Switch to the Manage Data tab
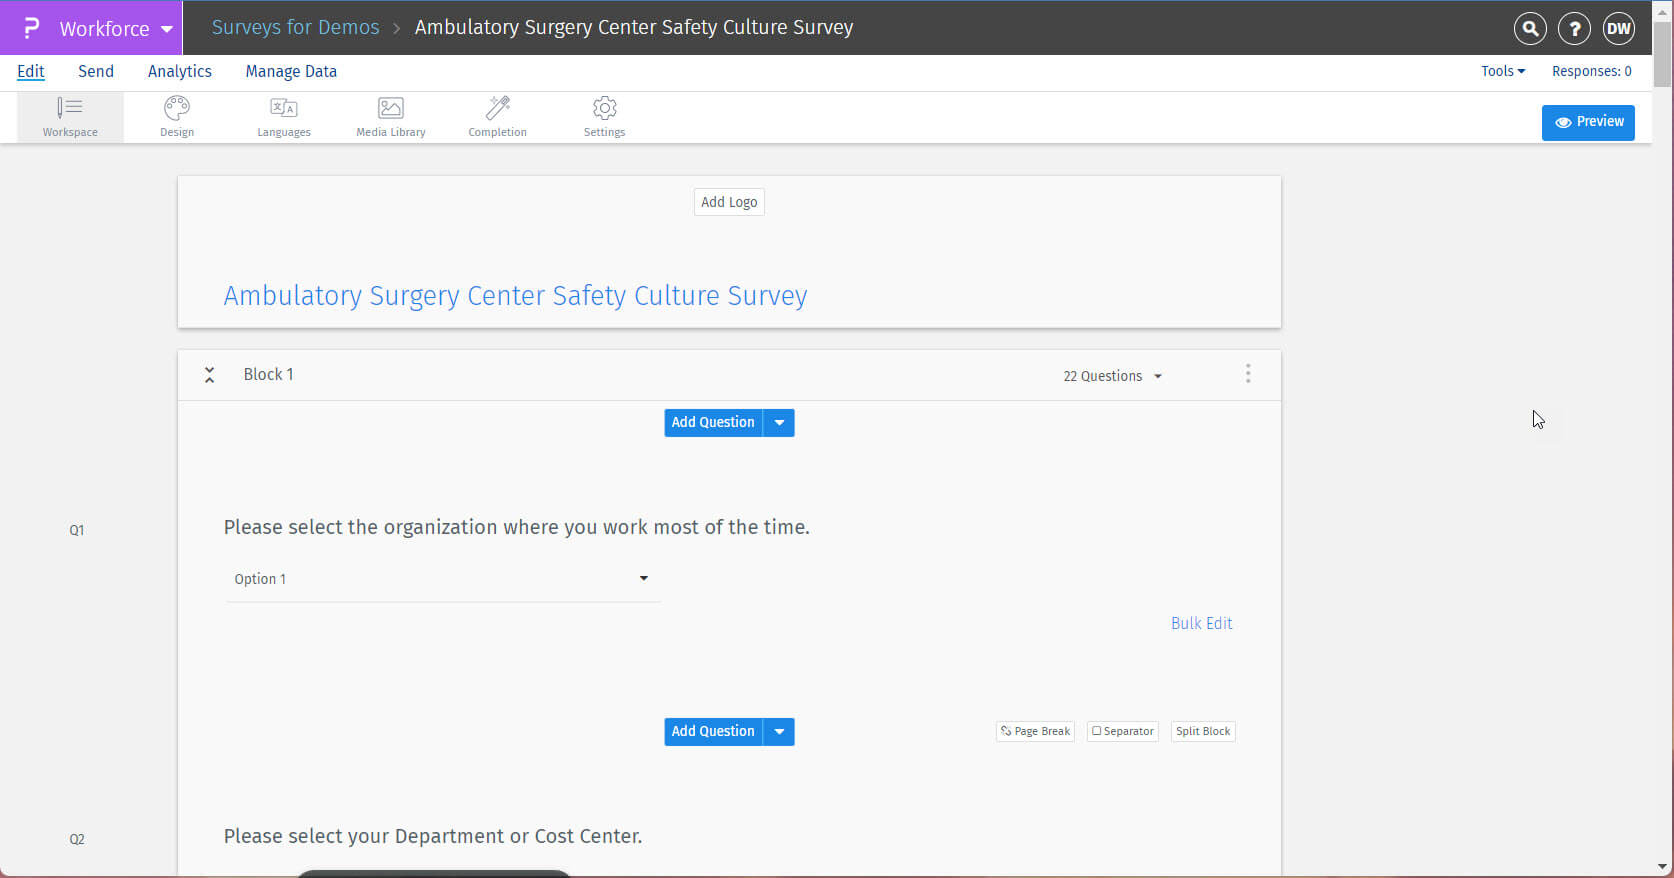The width and height of the screenshot is (1674, 878). [x=291, y=71]
